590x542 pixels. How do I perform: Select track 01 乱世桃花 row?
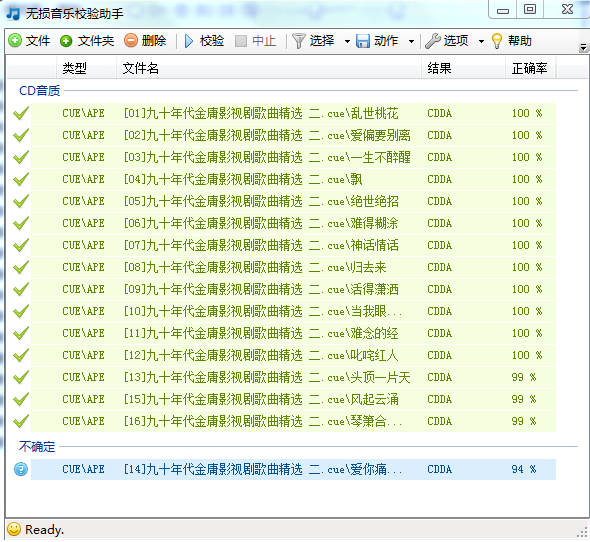[293, 113]
